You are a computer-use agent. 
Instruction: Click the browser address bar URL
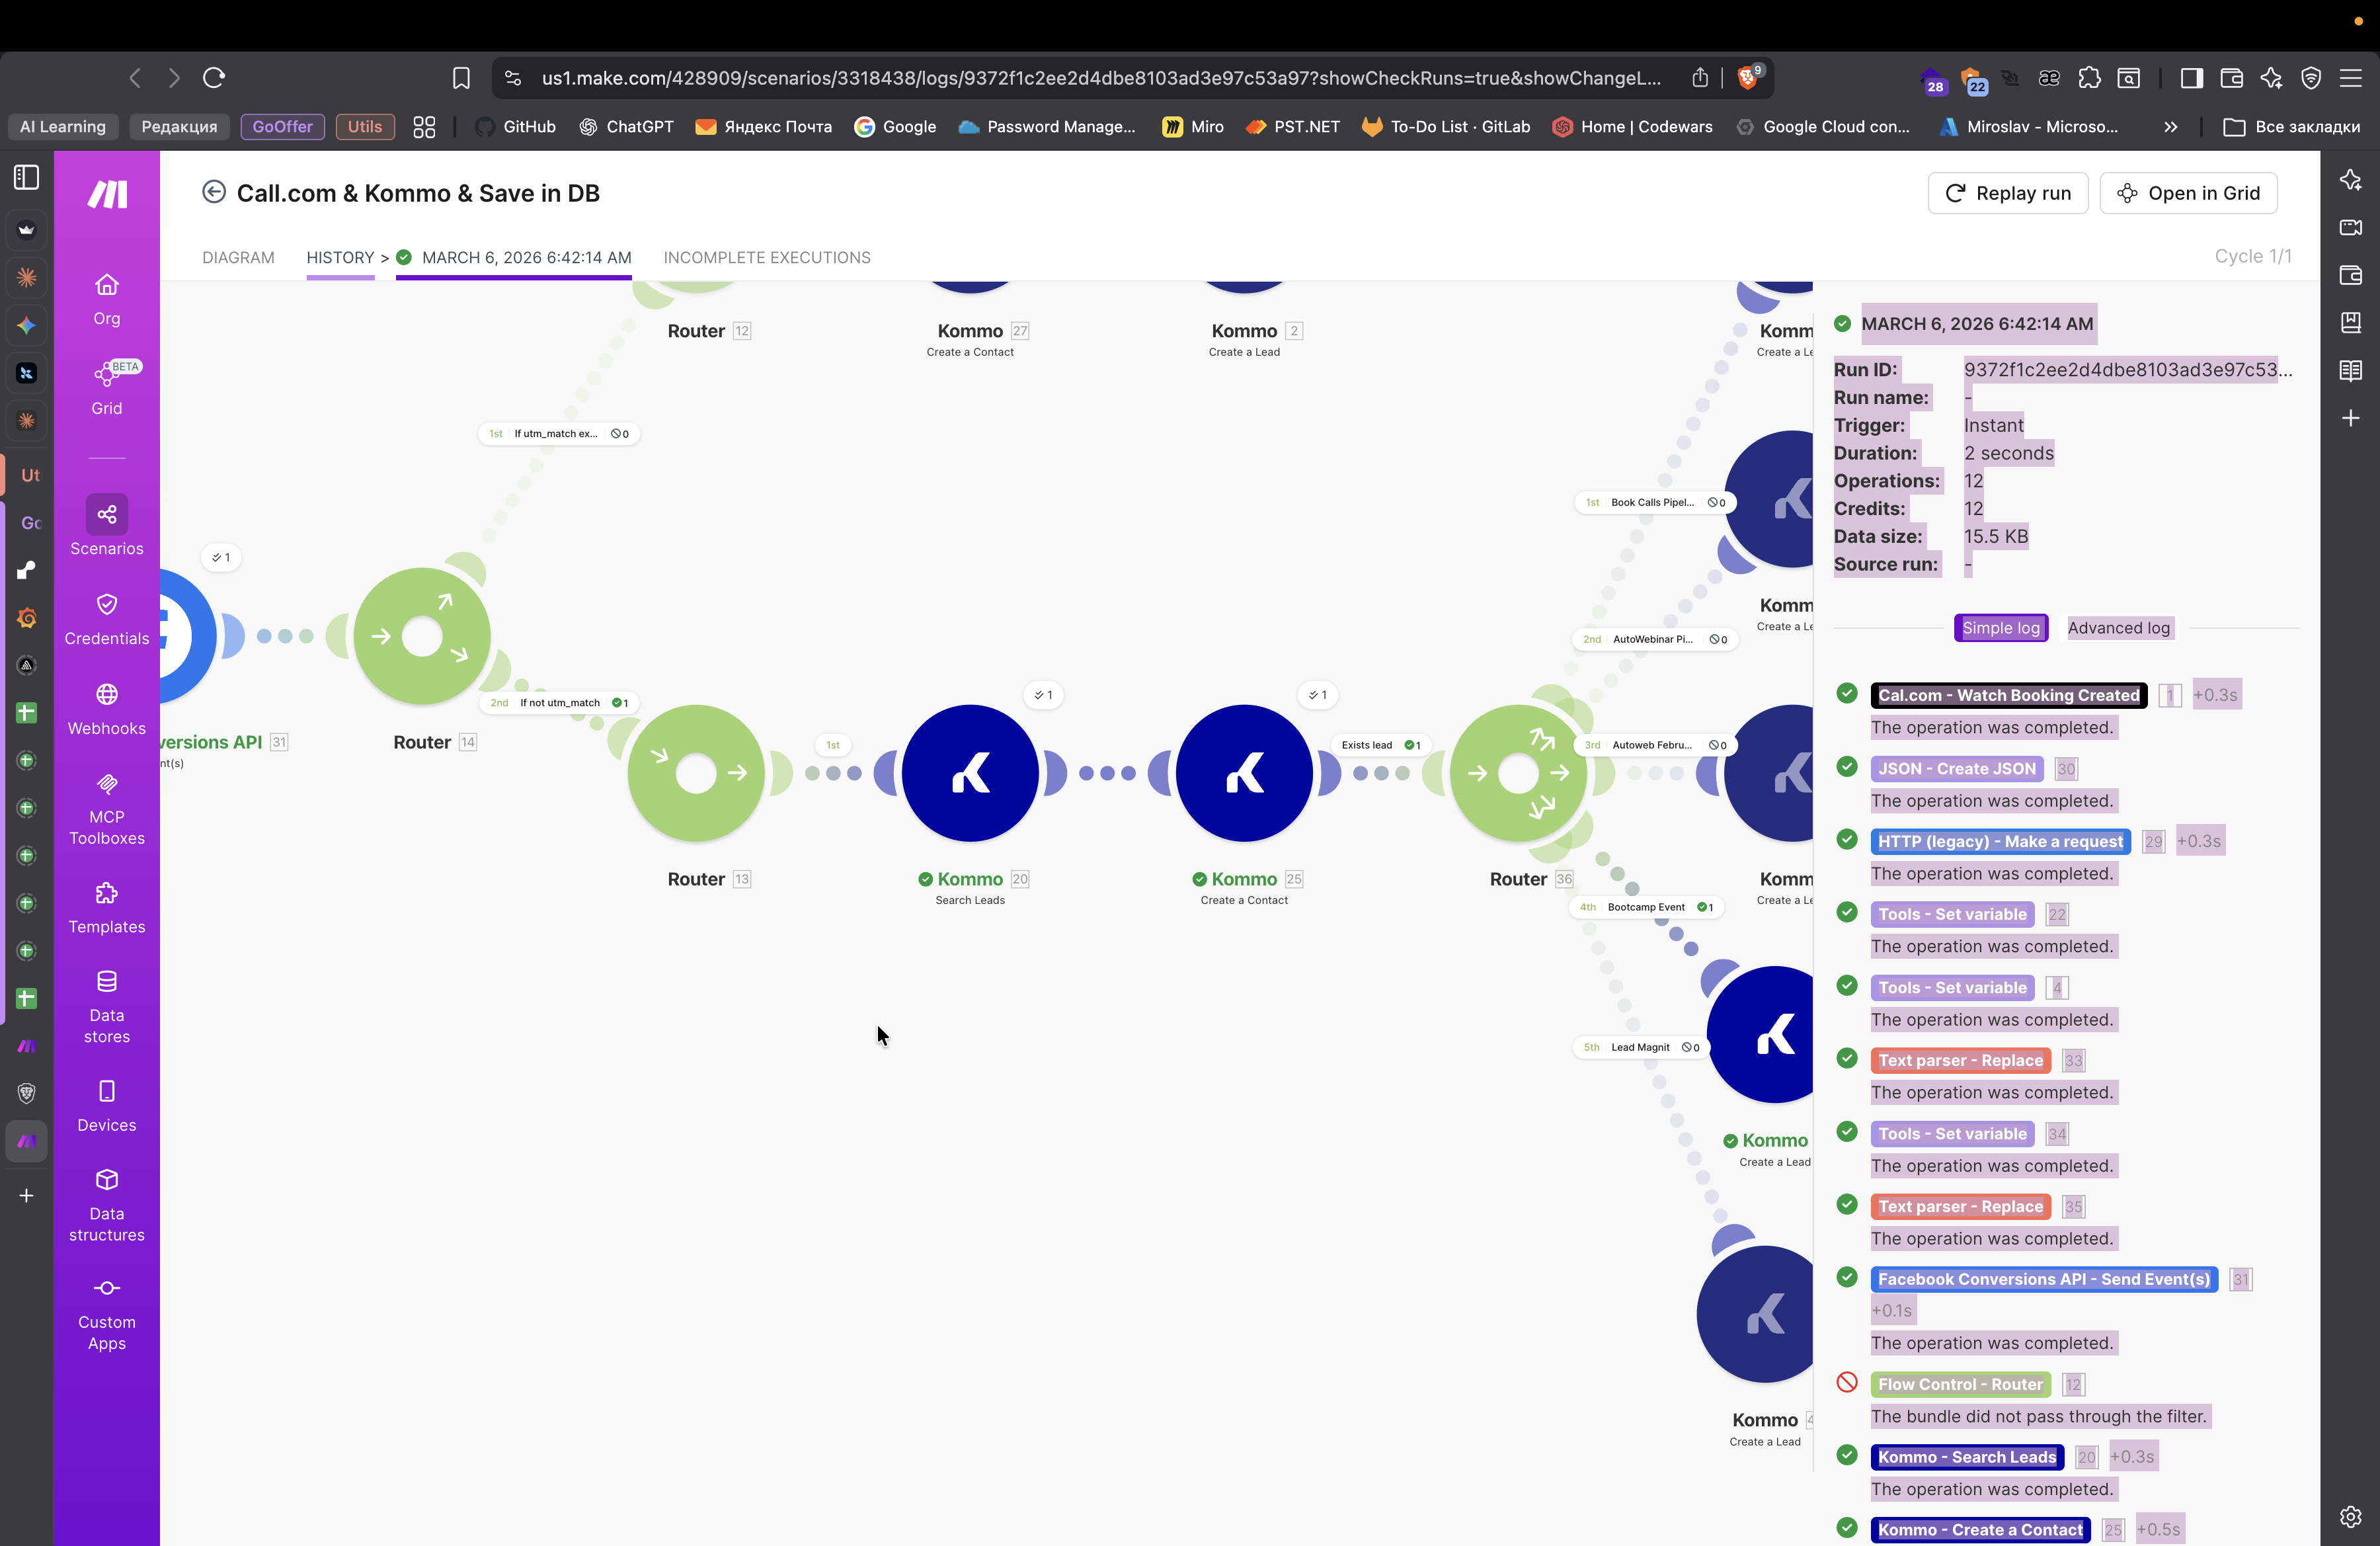pos(1100,78)
